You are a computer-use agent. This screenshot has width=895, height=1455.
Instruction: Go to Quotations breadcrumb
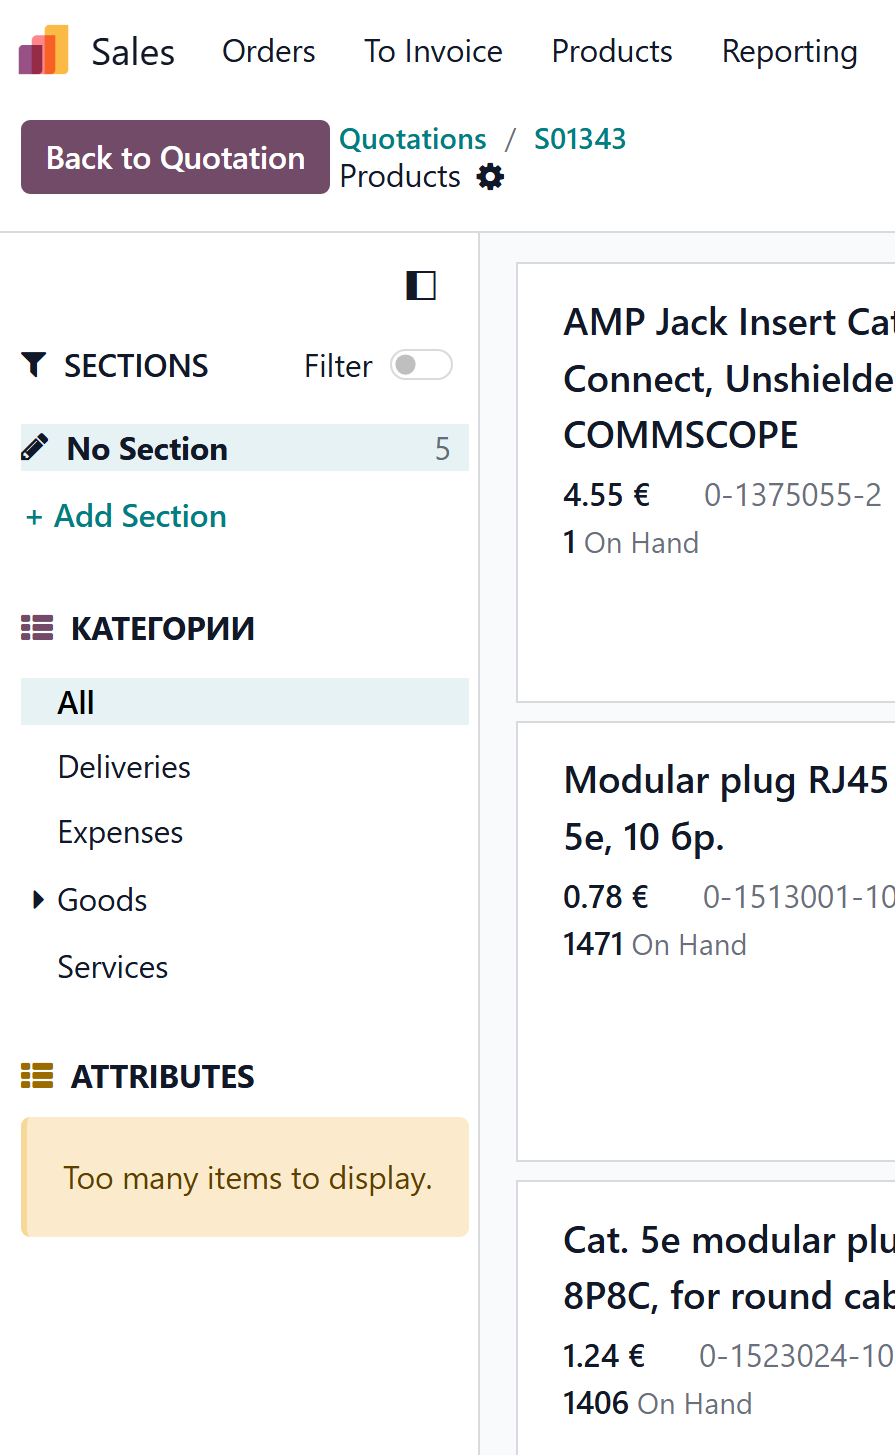(413, 139)
